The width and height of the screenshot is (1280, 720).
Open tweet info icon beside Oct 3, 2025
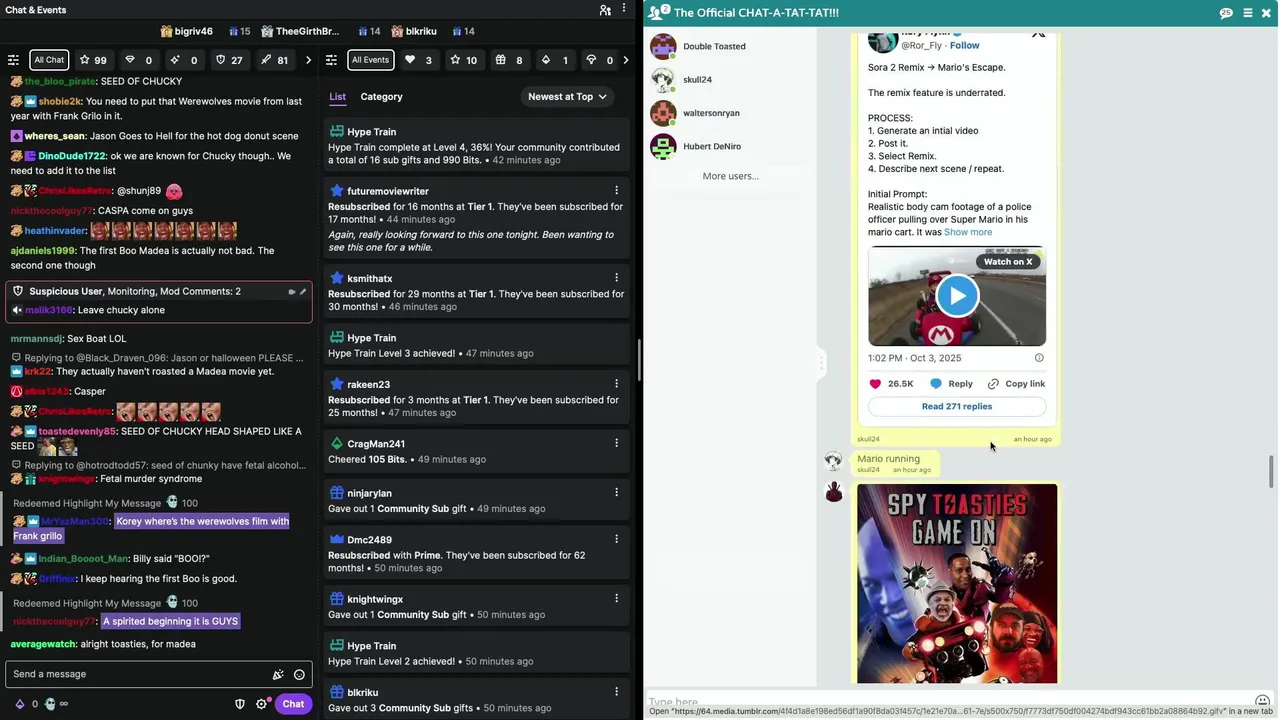tap(1039, 358)
